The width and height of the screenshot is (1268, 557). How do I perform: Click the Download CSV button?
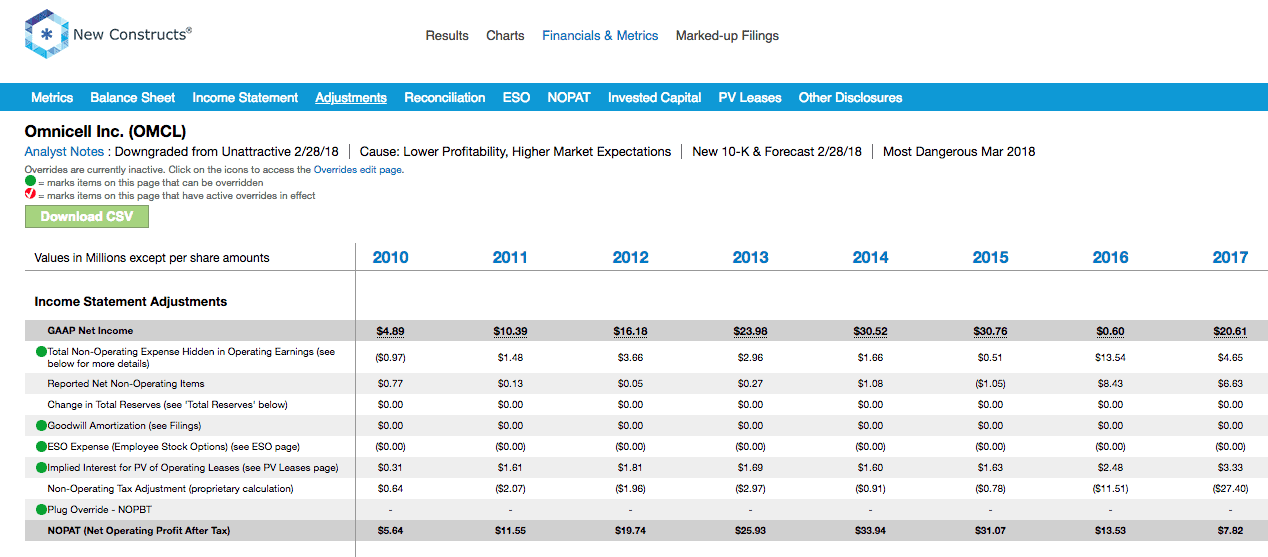pos(87,217)
